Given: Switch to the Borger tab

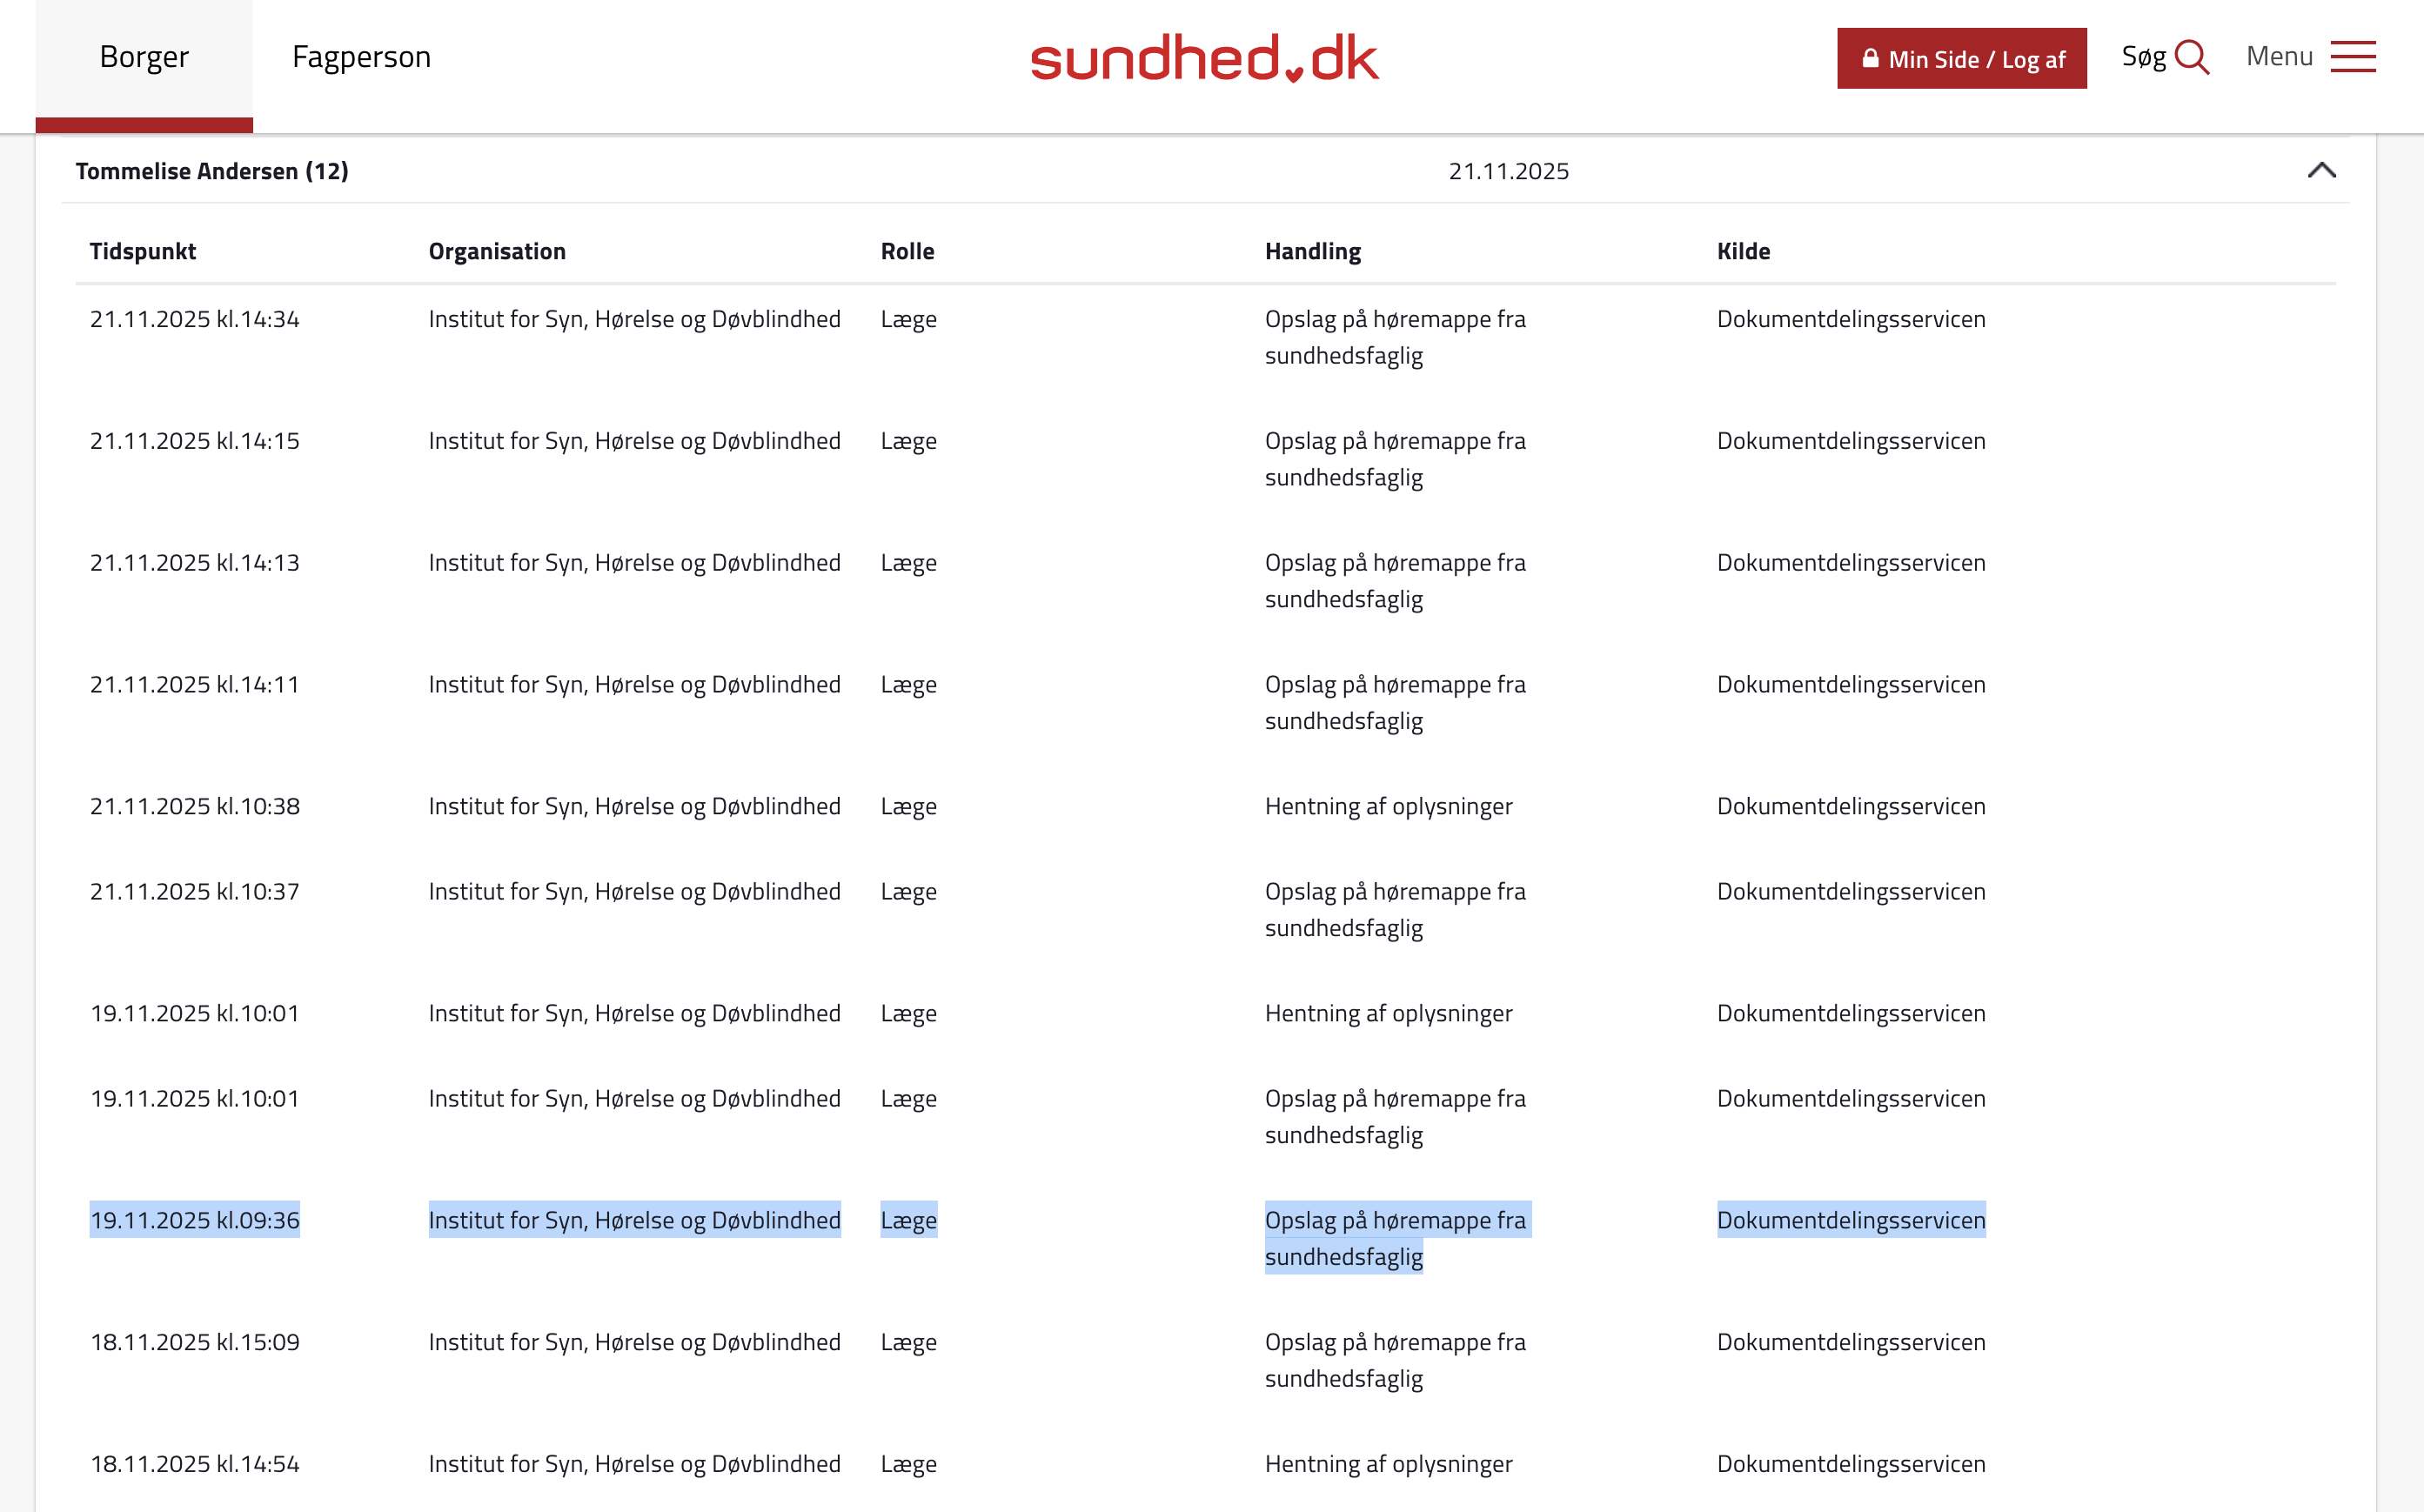Looking at the screenshot, I should [144, 57].
